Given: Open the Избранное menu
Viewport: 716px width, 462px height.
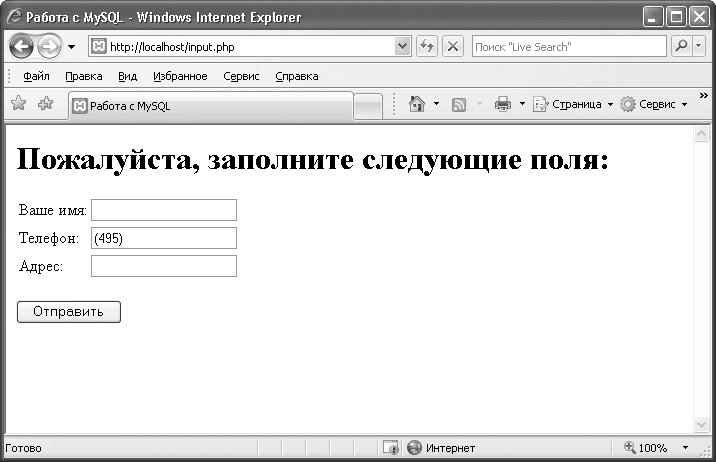Looking at the screenshot, I should point(180,76).
